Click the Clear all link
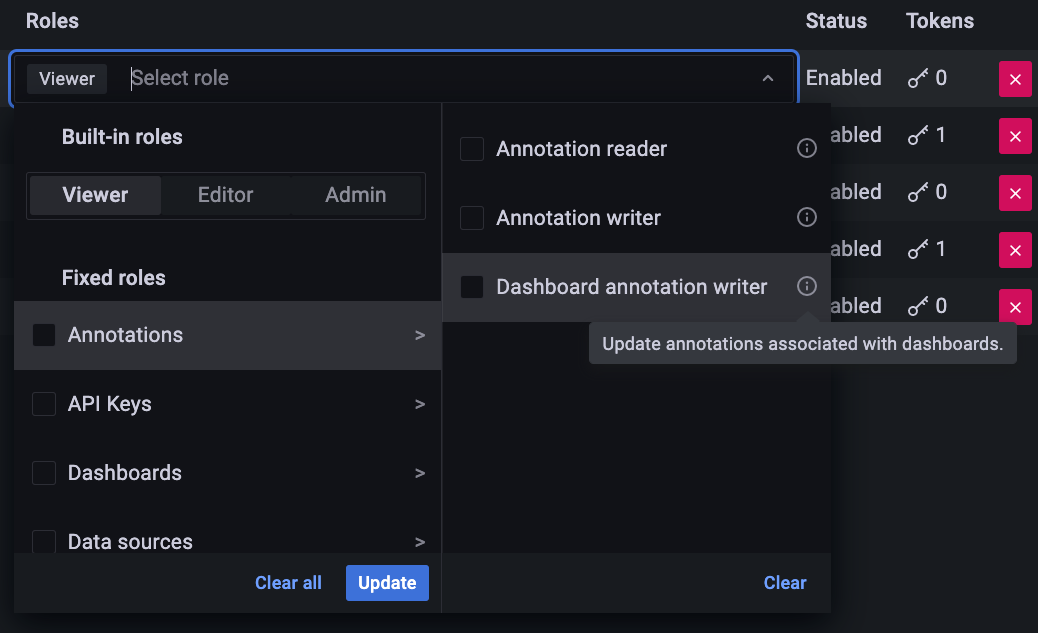The image size is (1038, 633). tap(288, 582)
